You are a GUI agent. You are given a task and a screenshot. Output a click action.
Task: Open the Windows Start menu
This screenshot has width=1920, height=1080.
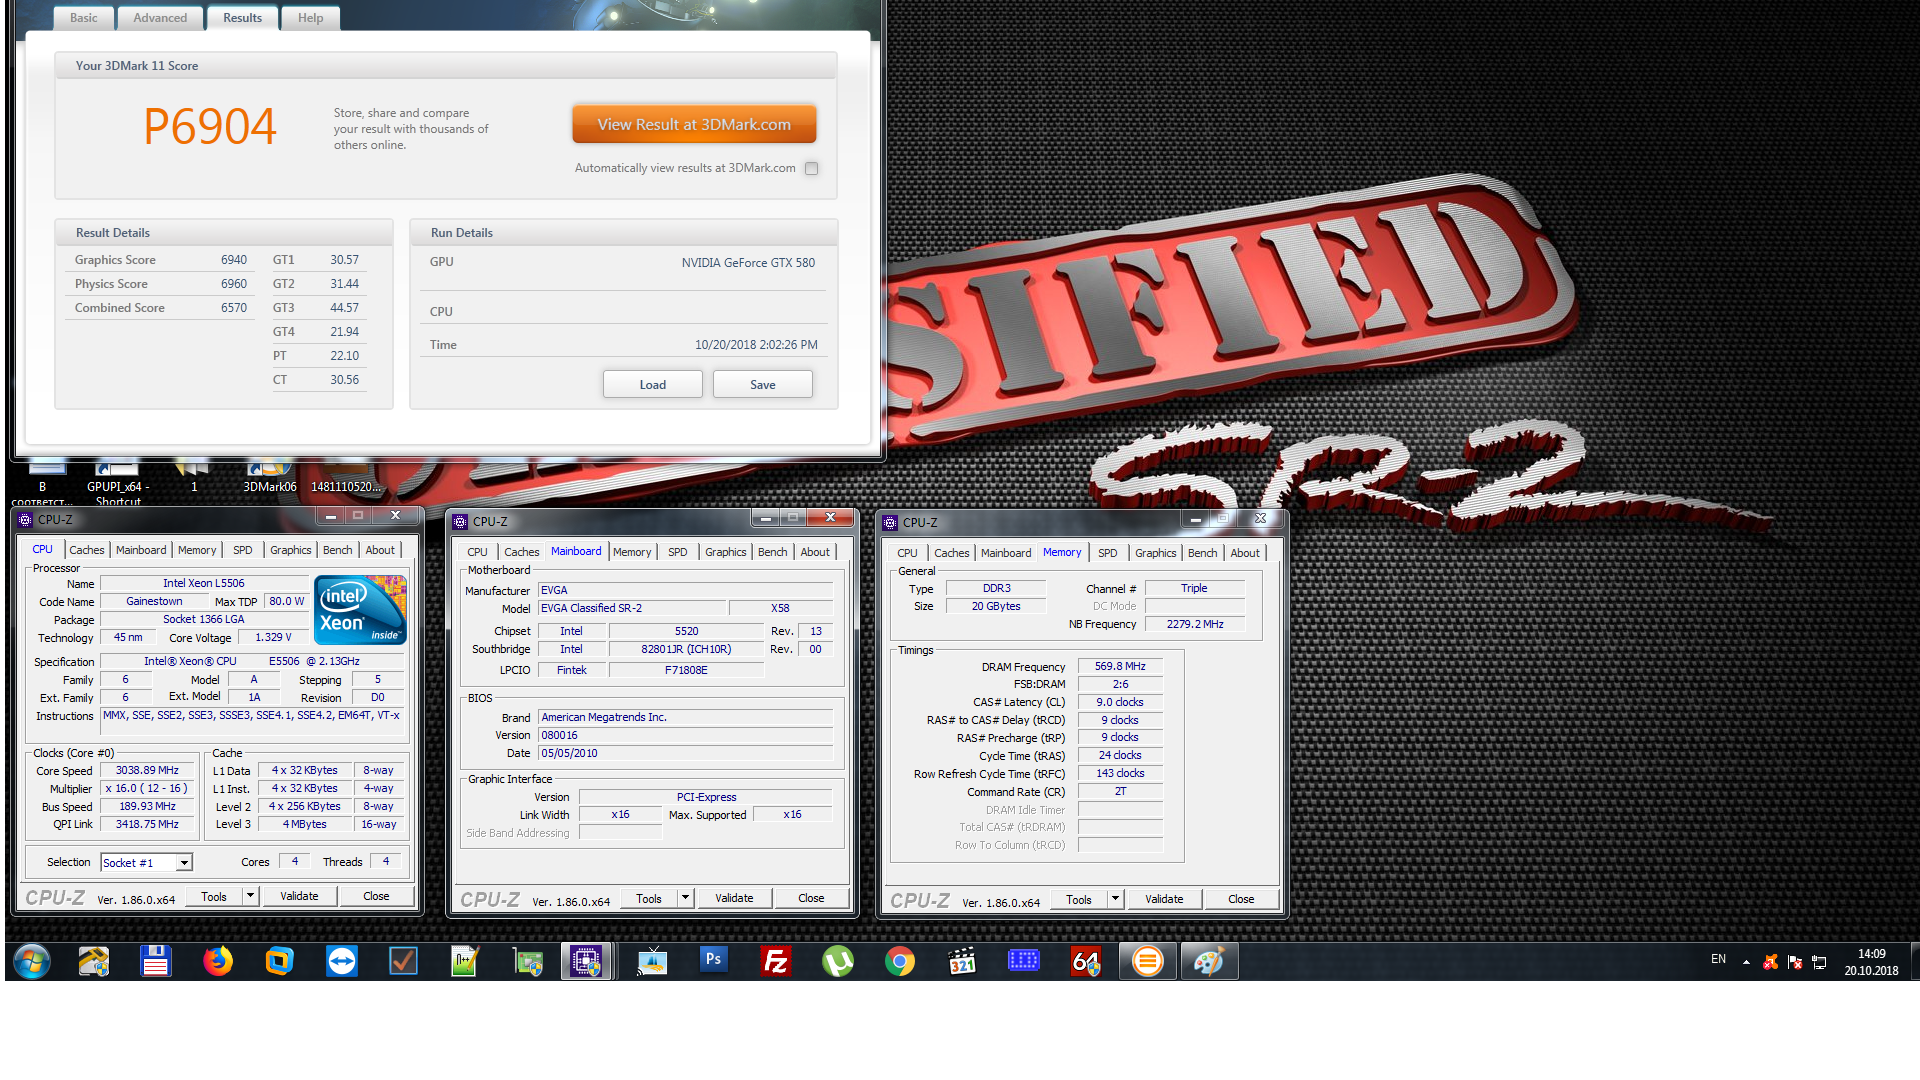coord(32,962)
